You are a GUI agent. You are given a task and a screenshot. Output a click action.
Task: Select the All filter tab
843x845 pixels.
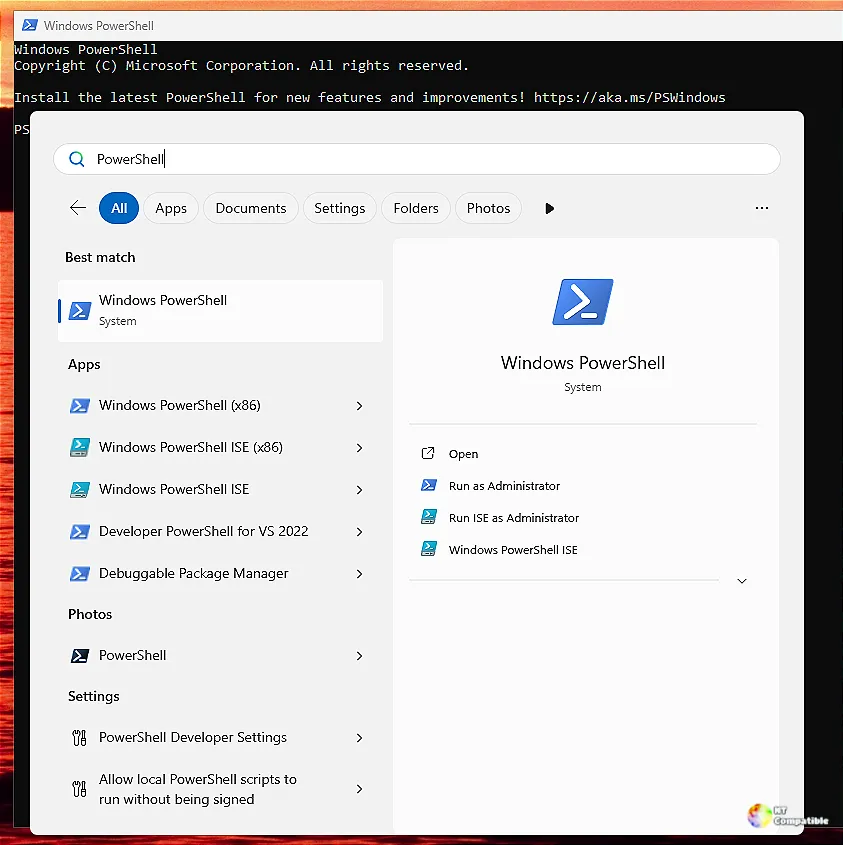click(119, 208)
